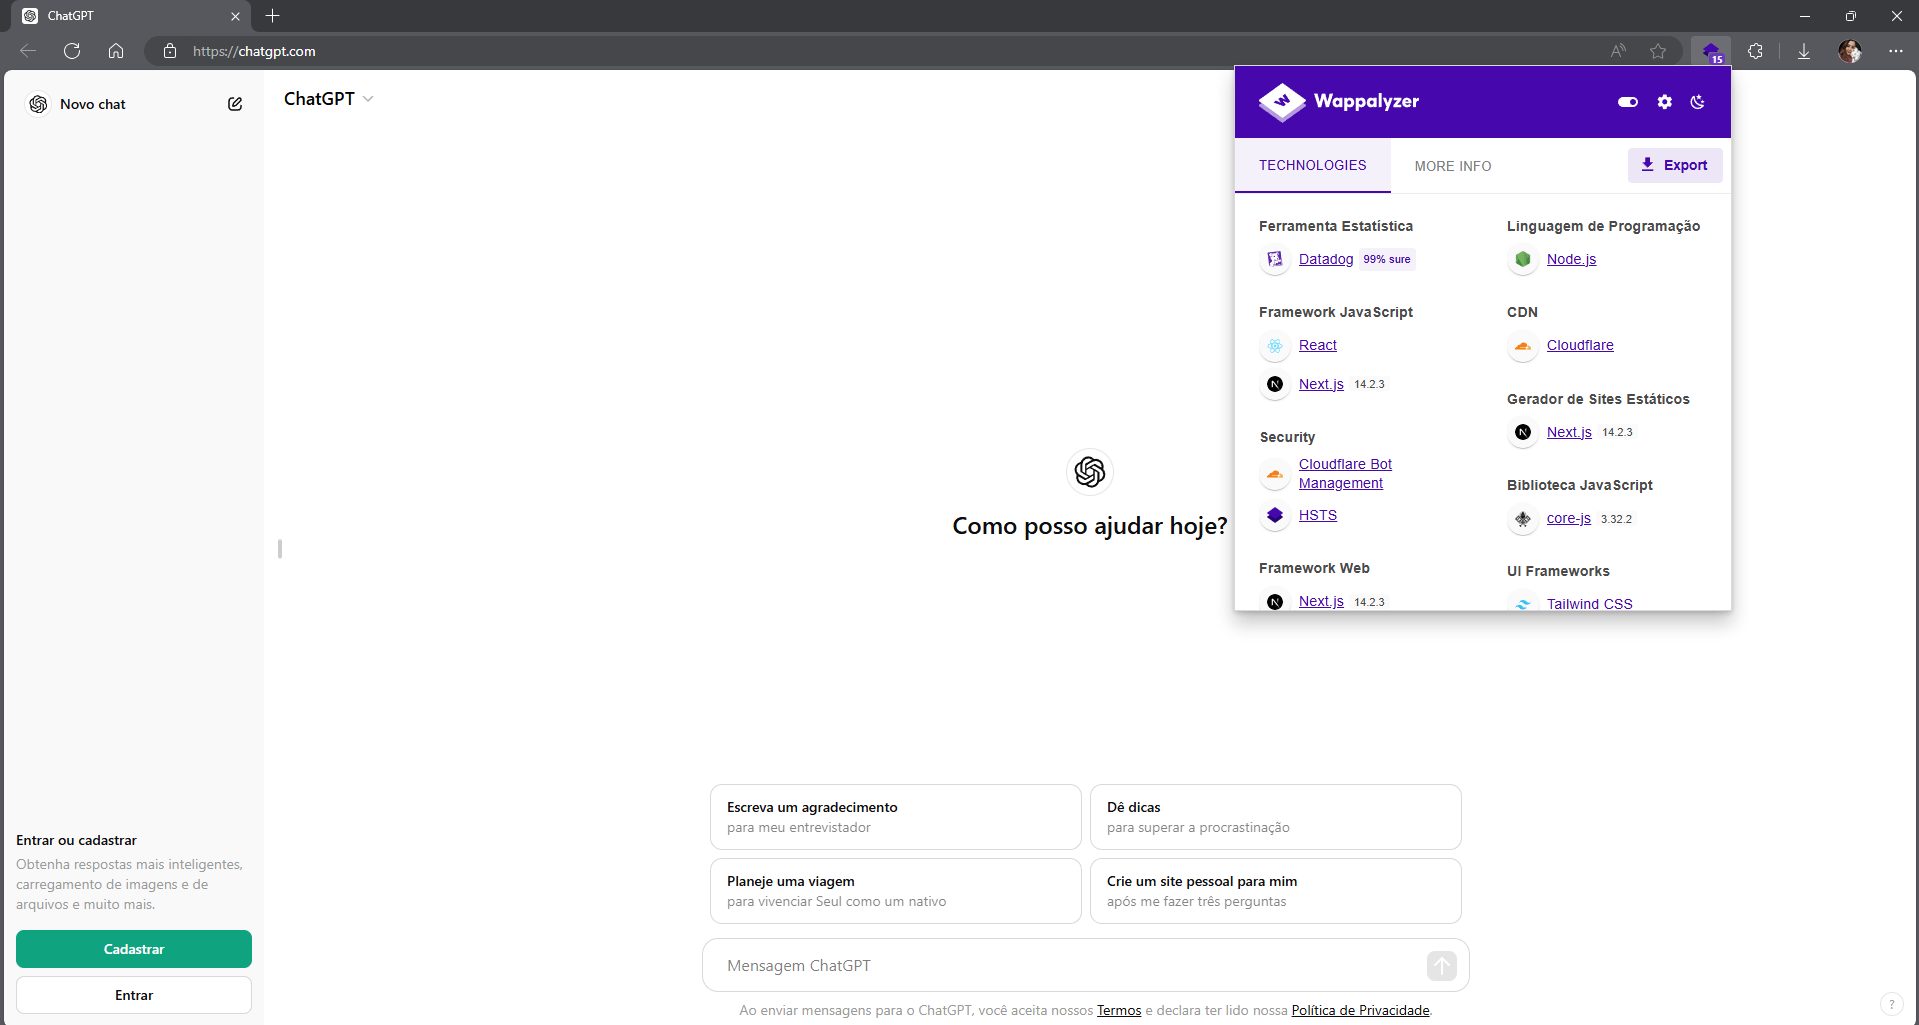Click the Cloudflare CDN cloud icon
Image resolution: width=1919 pixels, height=1025 pixels.
pos(1523,346)
